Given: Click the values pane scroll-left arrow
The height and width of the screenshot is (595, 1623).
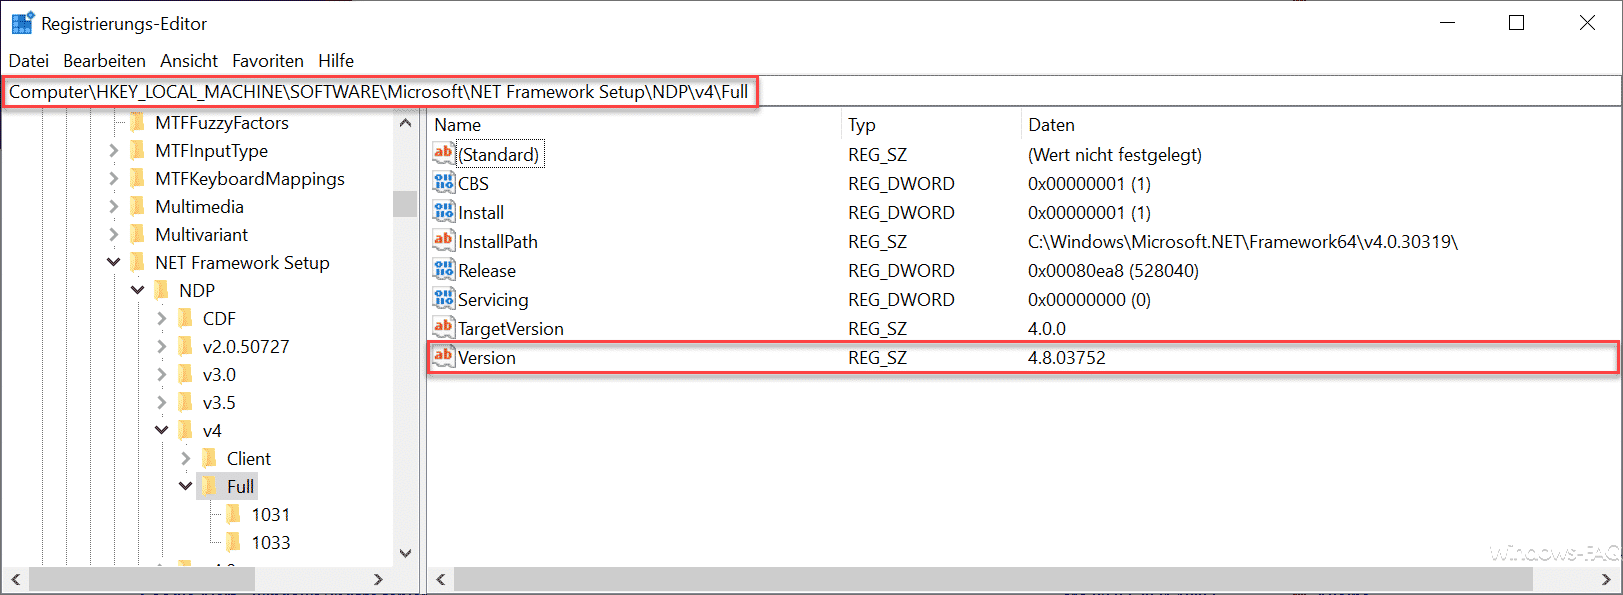Looking at the screenshot, I should [x=441, y=579].
